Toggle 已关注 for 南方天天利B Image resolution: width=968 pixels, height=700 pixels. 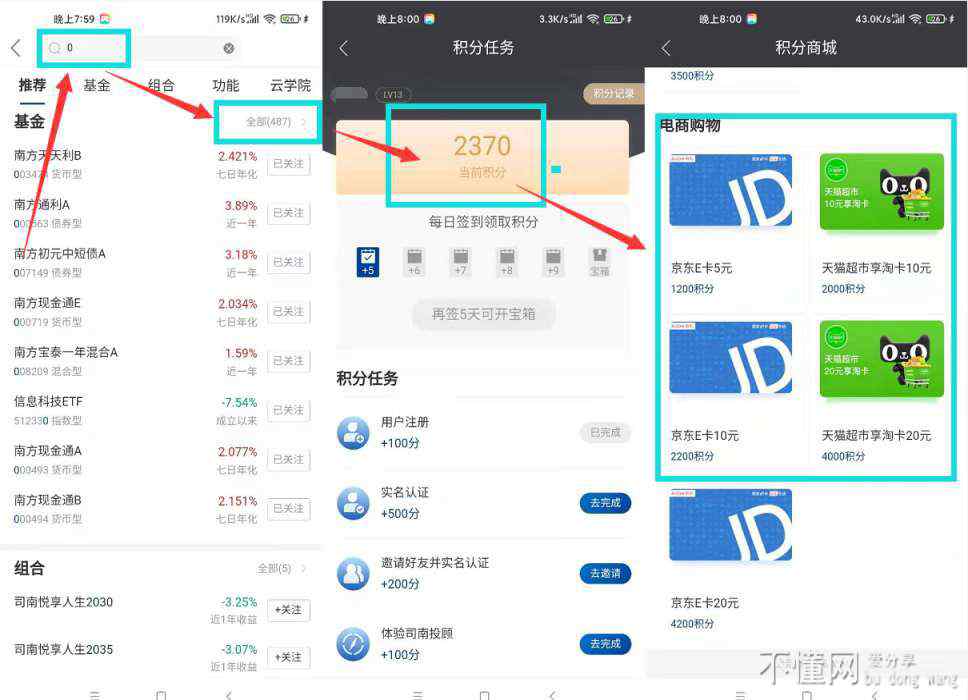[x=288, y=164]
